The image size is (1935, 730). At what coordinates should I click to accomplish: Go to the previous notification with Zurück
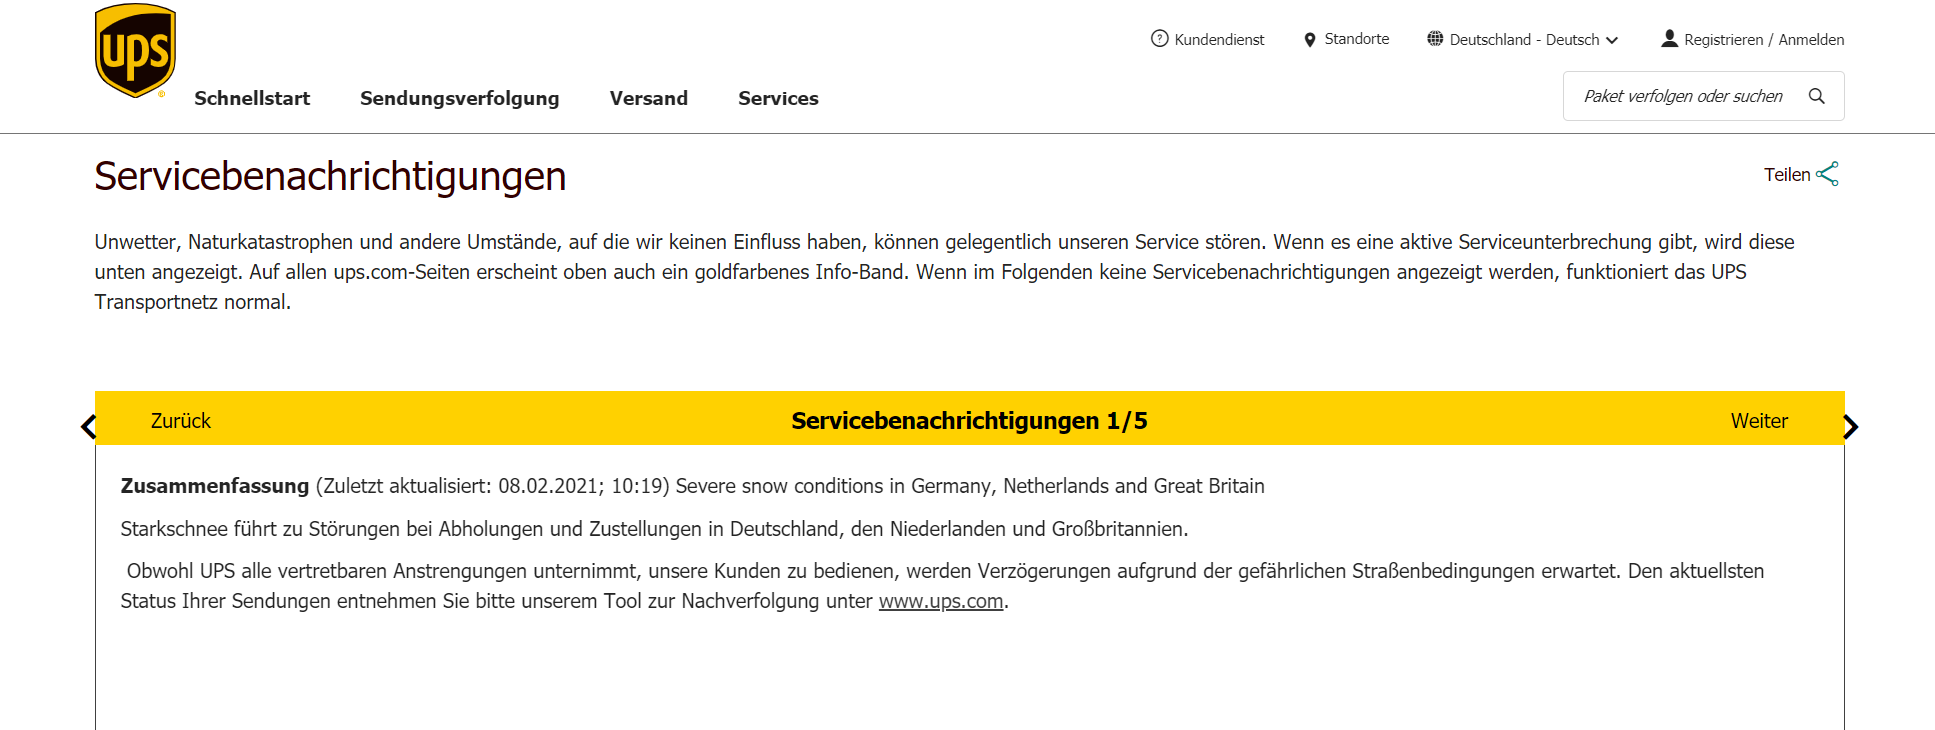click(181, 421)
